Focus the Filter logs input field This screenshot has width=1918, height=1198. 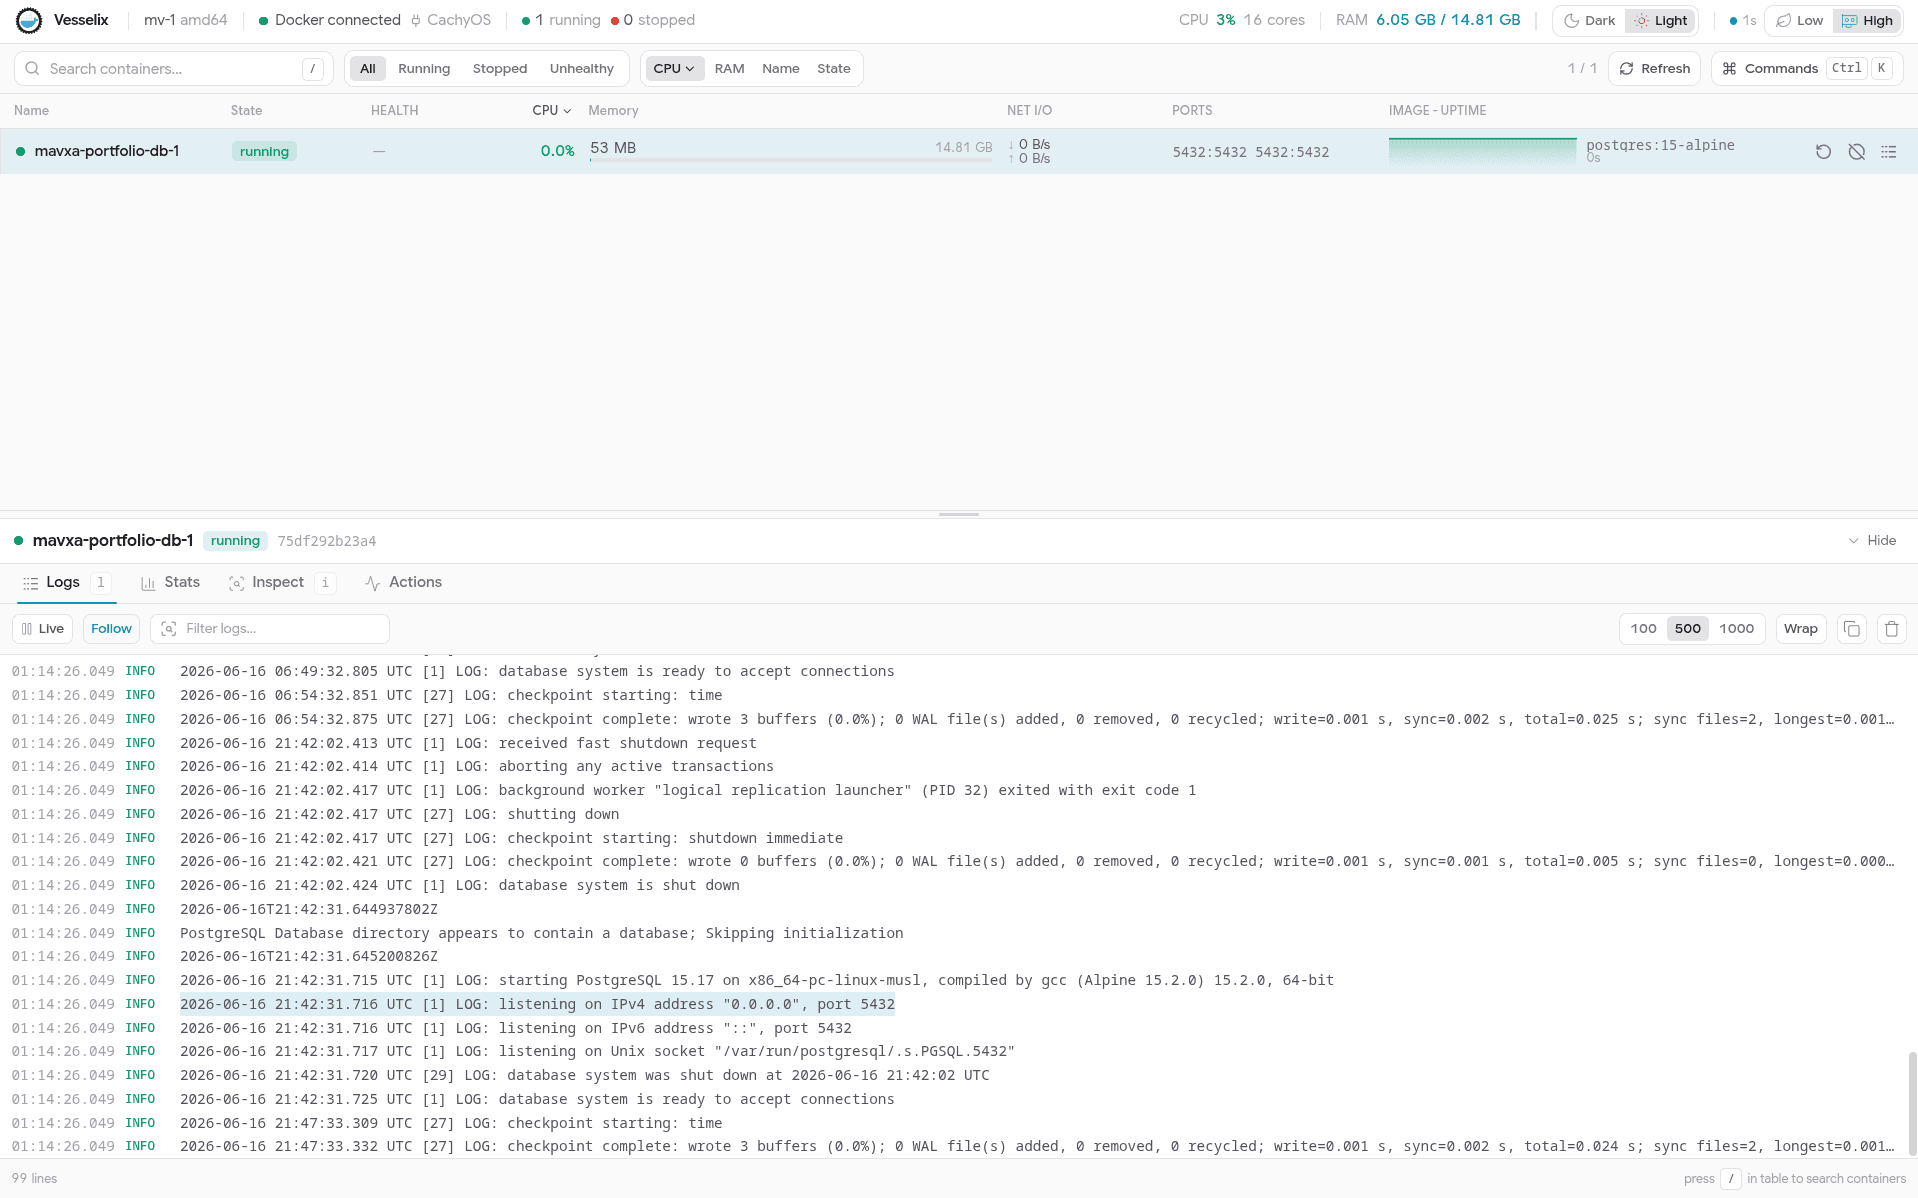(x=270, y=629)
